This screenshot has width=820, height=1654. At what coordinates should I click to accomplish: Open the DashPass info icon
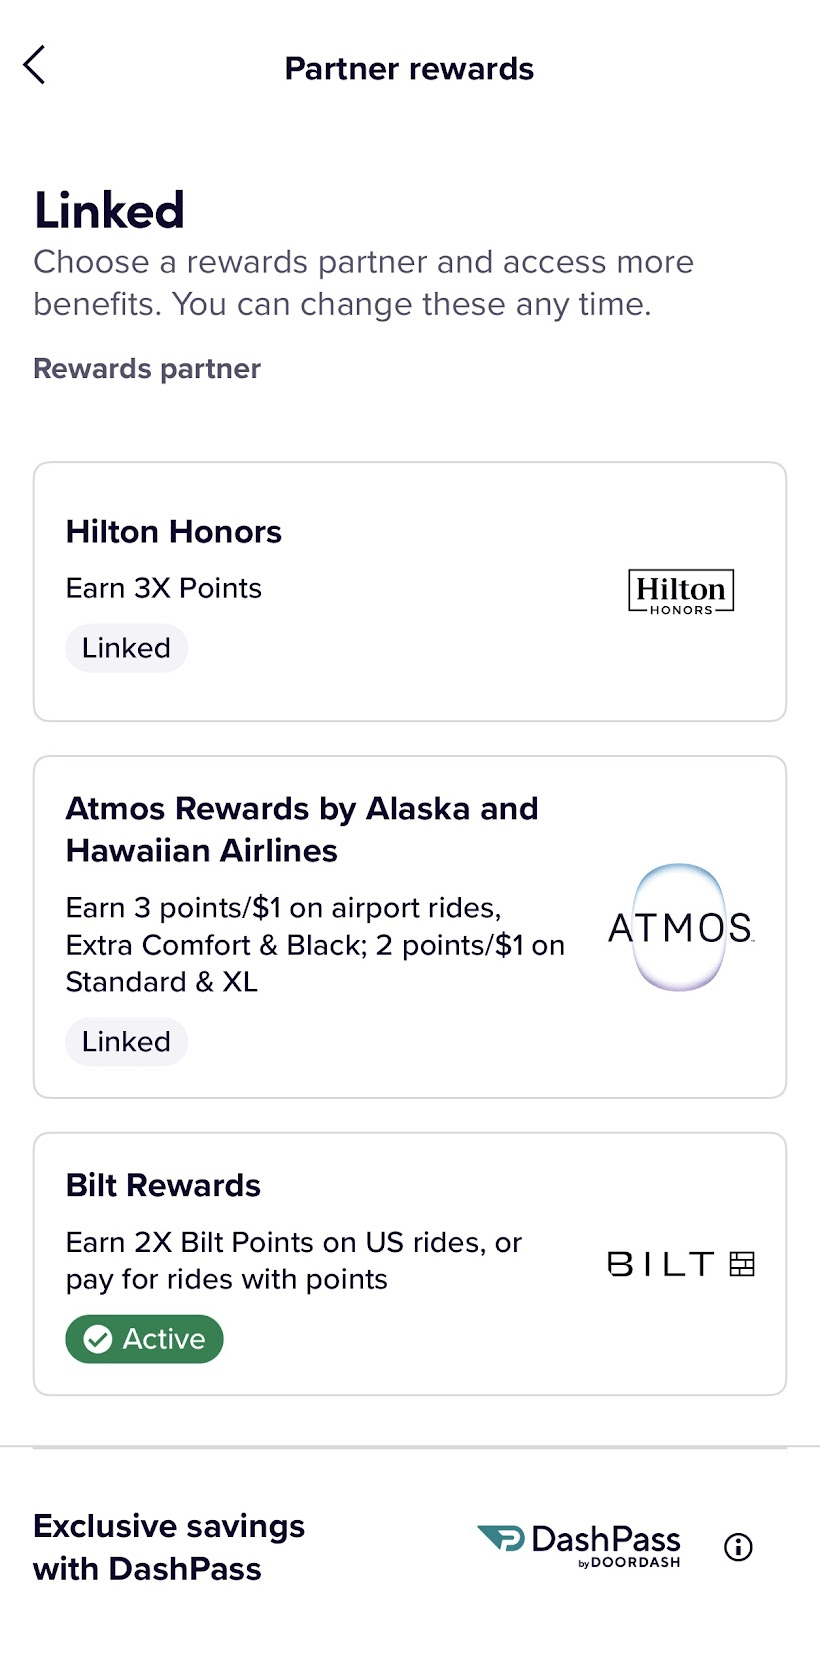tap(738, 1547)
